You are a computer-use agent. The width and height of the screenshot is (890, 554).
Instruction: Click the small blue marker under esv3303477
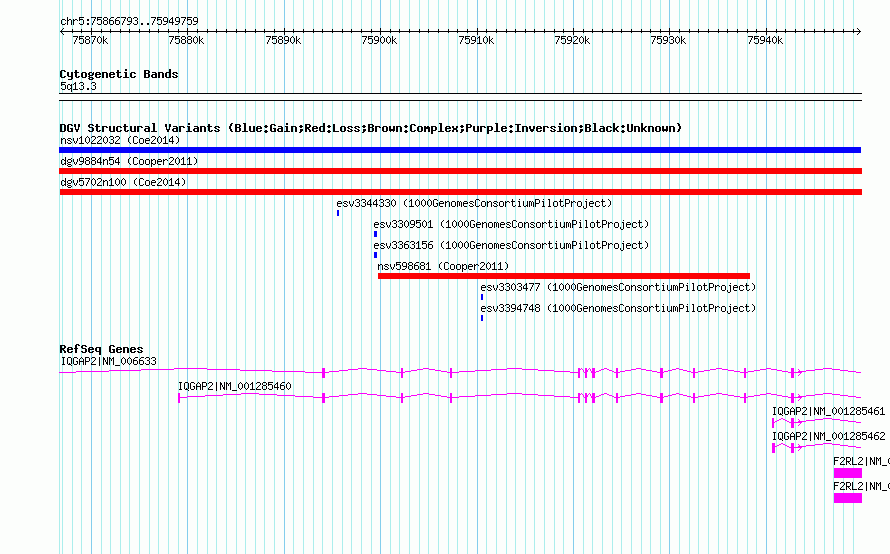(x=482, y=297)
